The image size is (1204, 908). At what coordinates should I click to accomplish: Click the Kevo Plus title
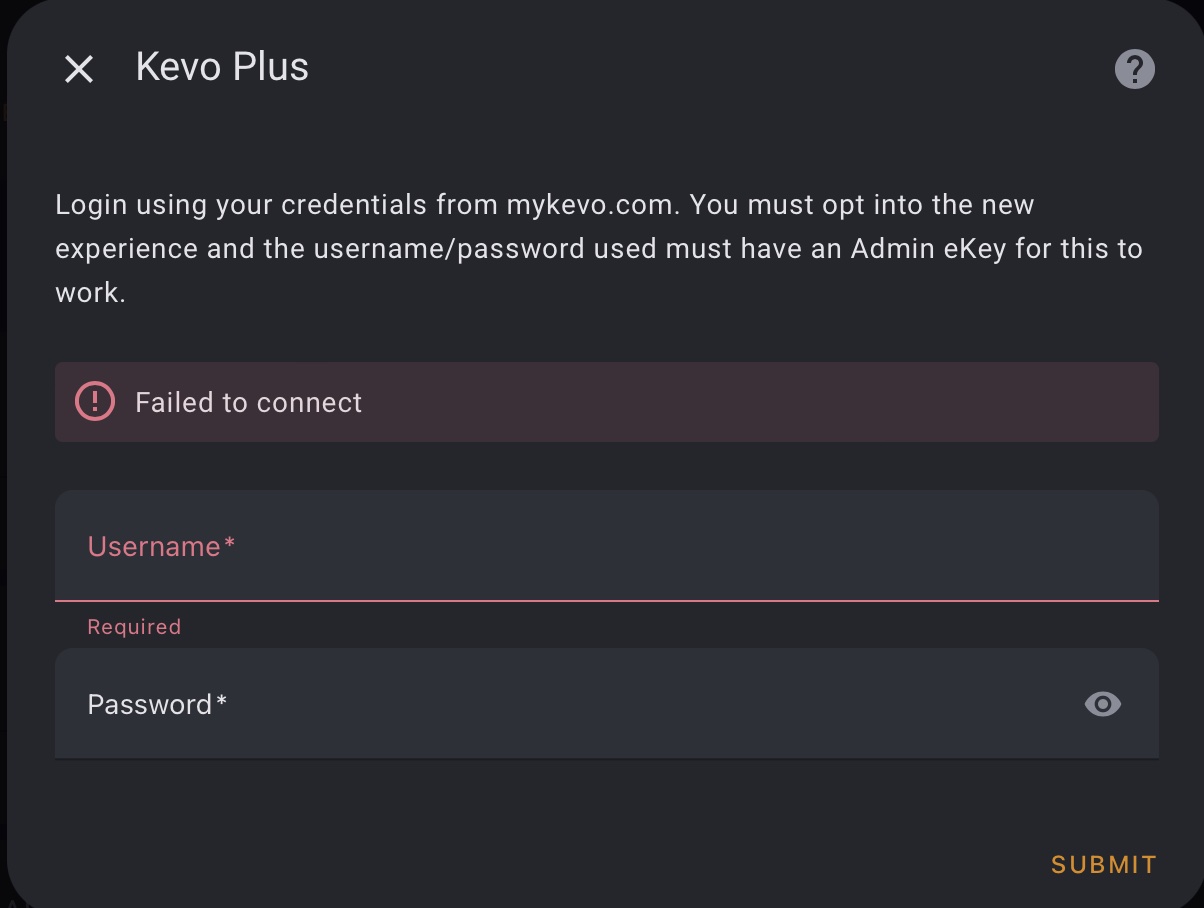(x=221, y=66)
